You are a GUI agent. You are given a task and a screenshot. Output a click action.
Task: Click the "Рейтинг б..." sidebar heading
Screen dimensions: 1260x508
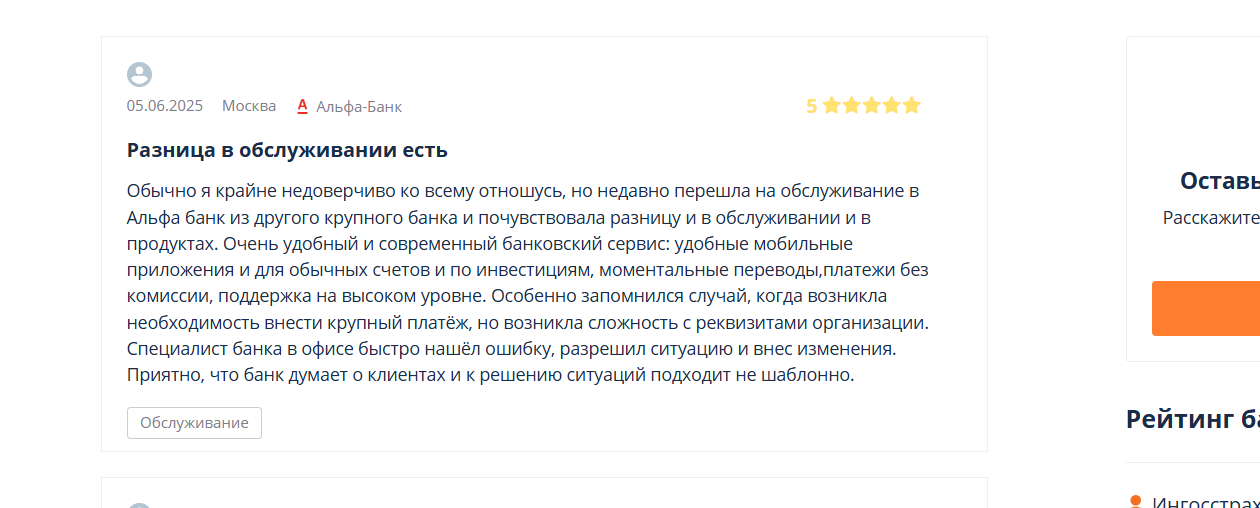click(1192, 419)
